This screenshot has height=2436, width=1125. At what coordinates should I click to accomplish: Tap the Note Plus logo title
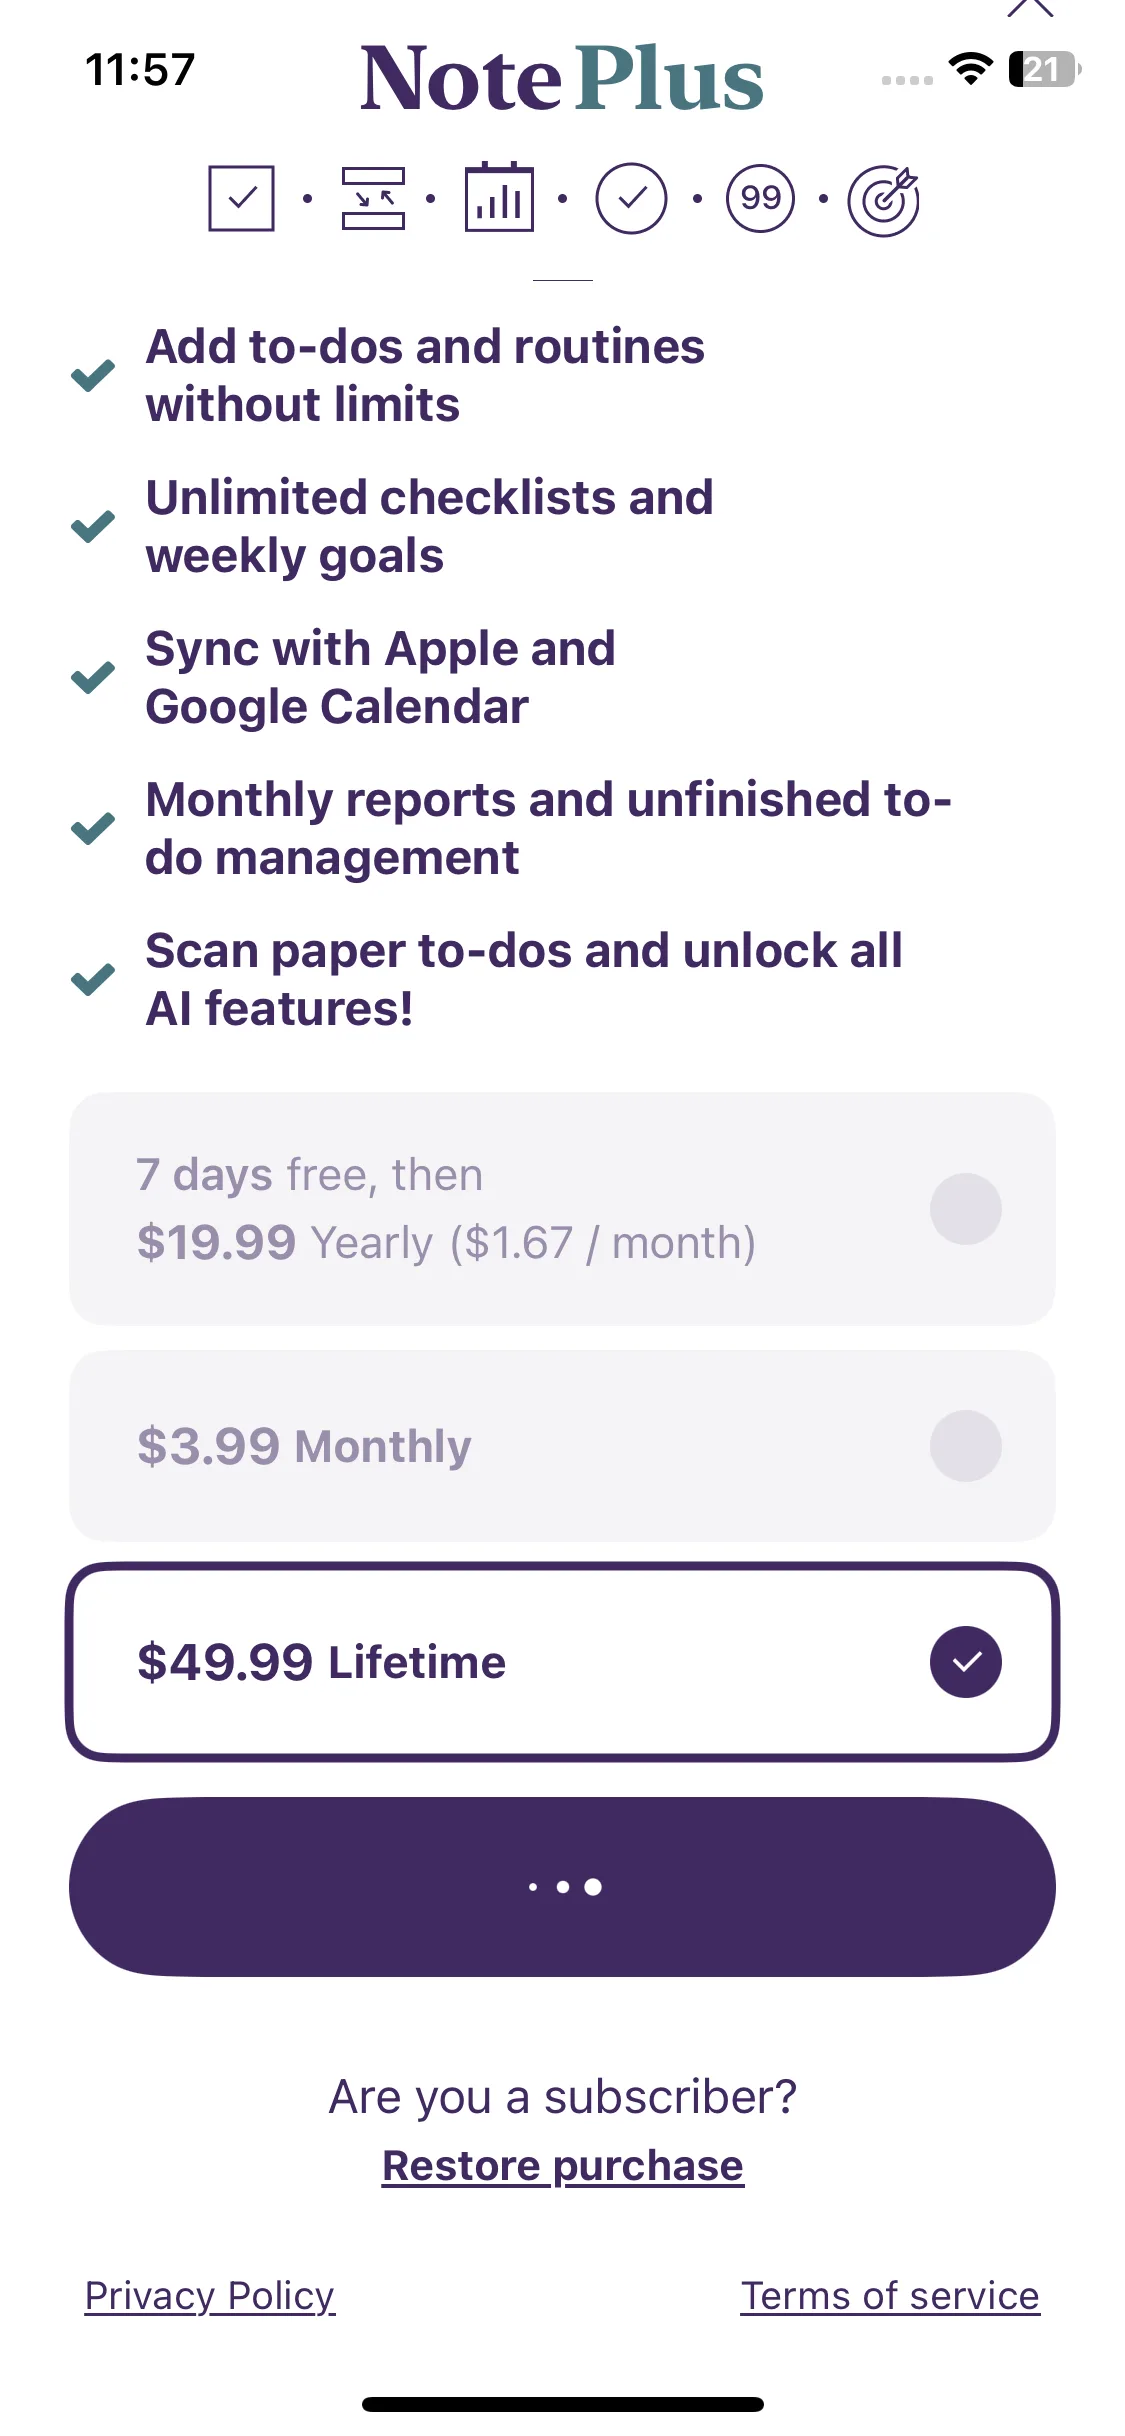pyautogui.click(x=562, y=78)
